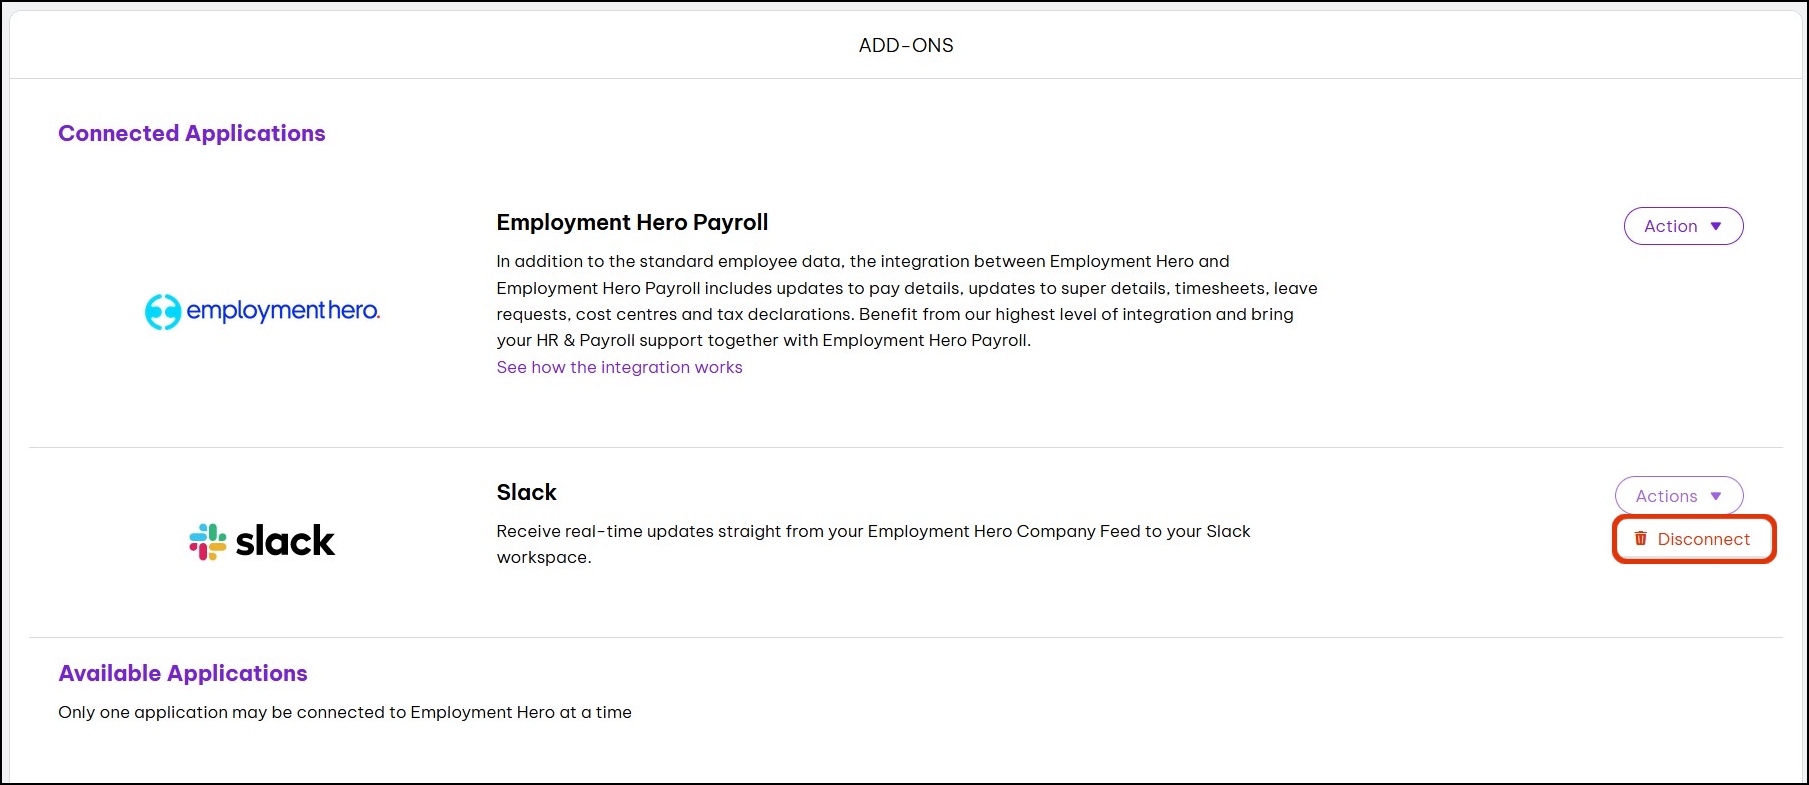Click the employmenthero wordmark text in logo
The image size is (1809, 785).
click(283, 311)
